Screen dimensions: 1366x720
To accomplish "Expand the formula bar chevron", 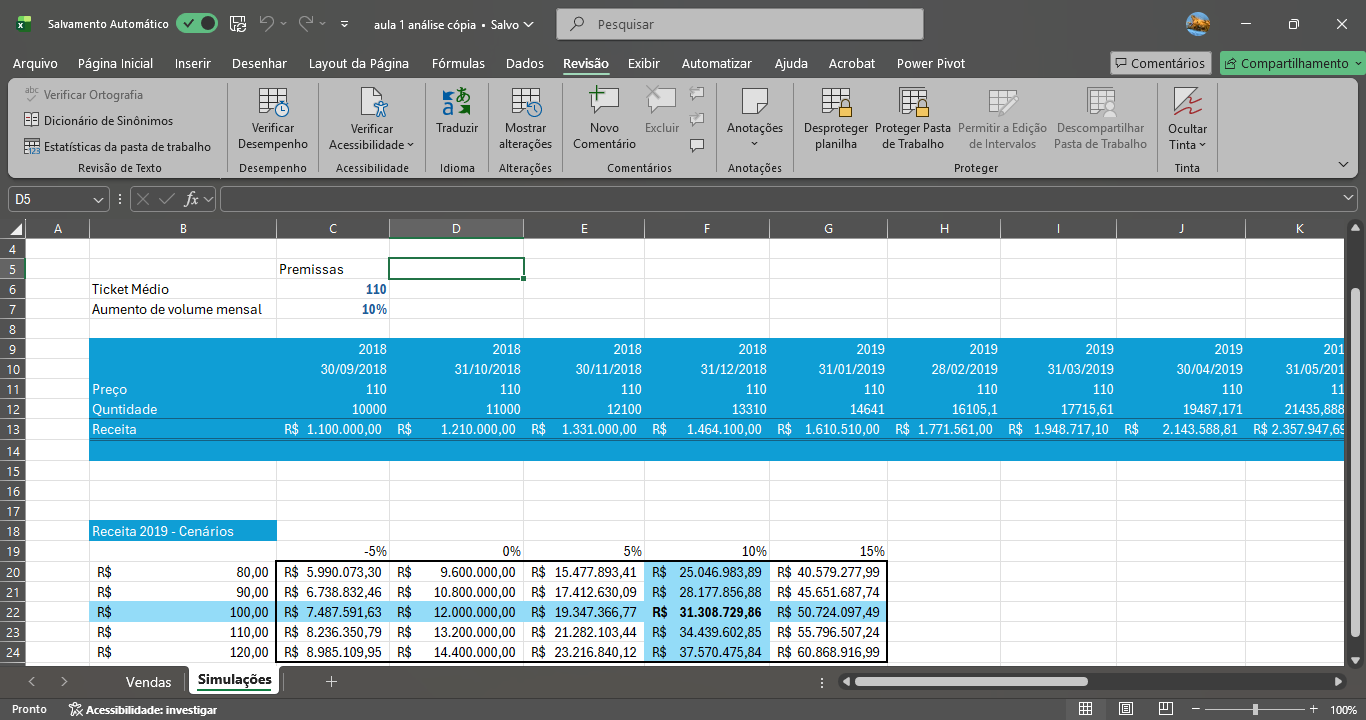I will pyautogui.click(x=1349, y=199).
